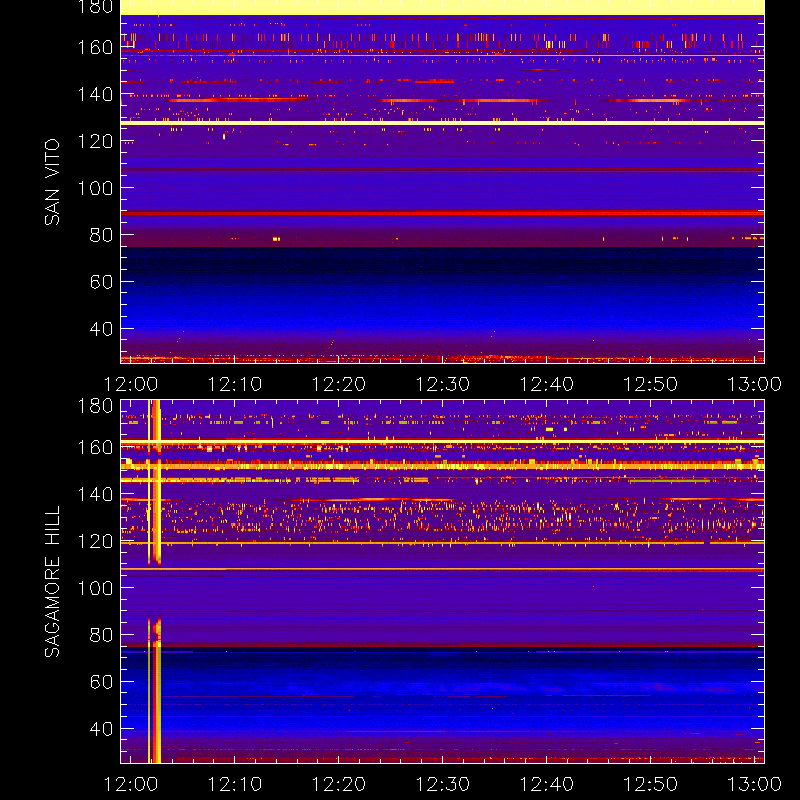800x800 pixels.
Task: Choose 12:40 label under SAGAMORE HILL plot
Action: click(x=546, y=784)
